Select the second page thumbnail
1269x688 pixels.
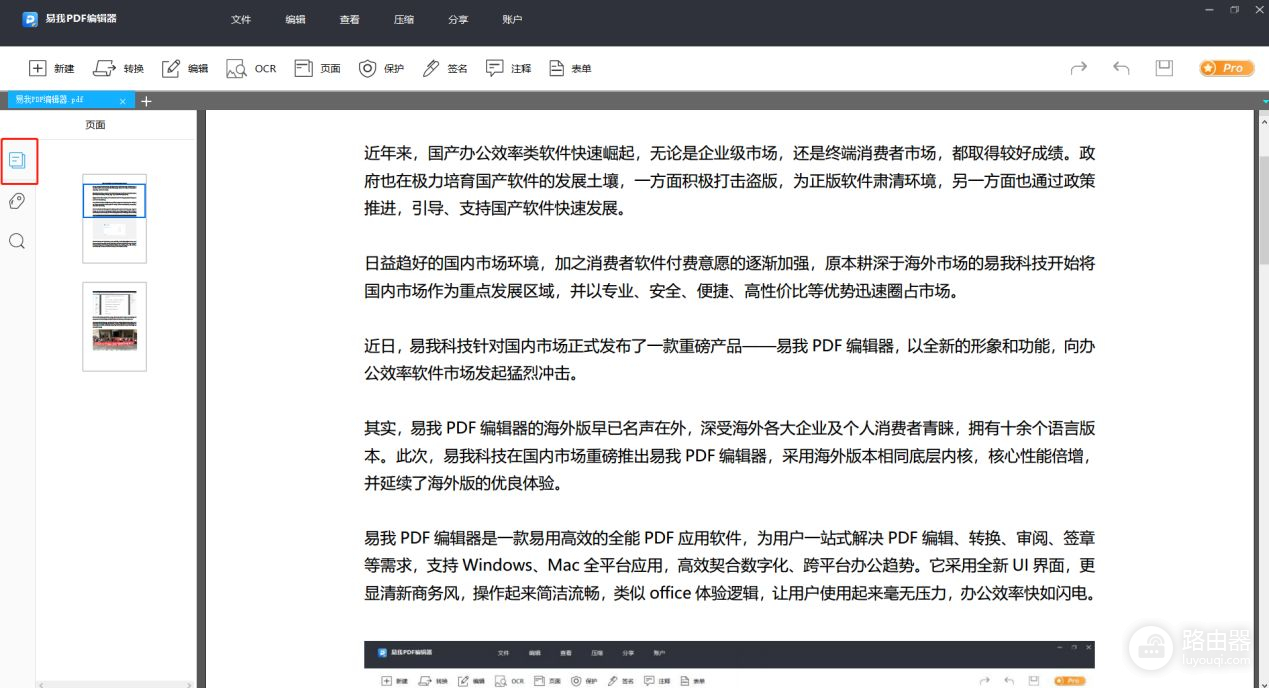[114, 326]
